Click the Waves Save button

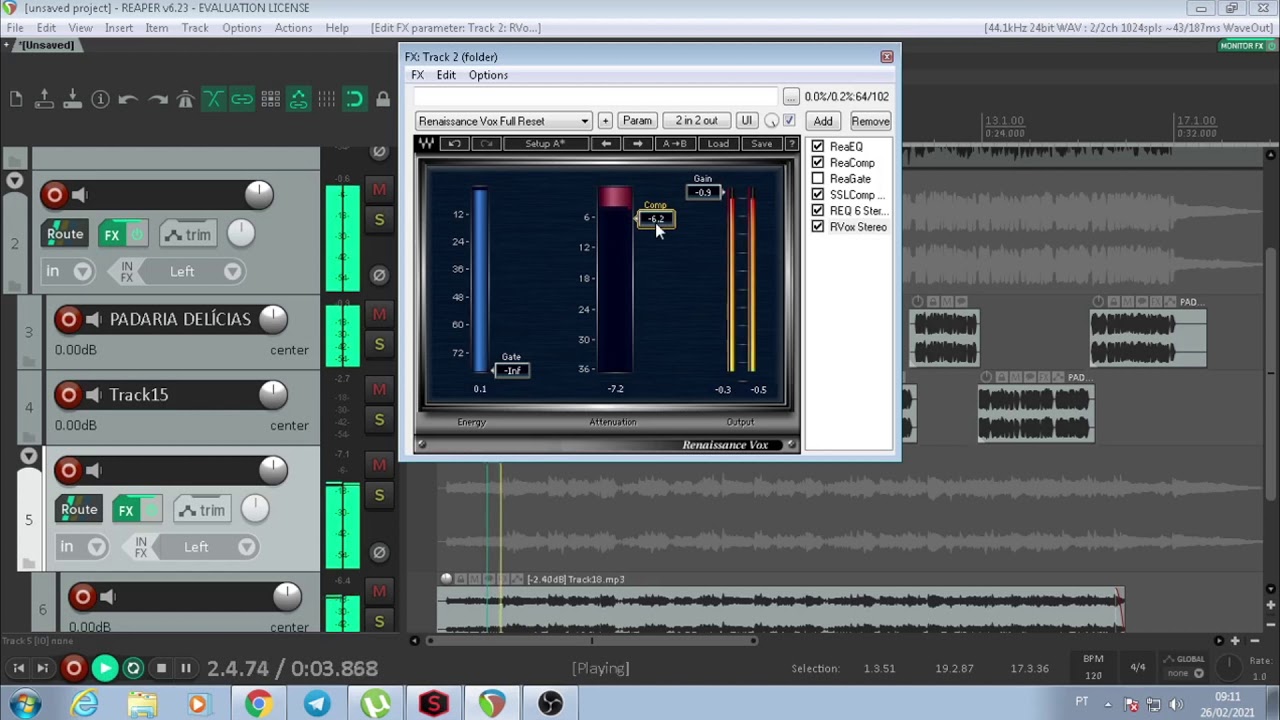[761, 144]
